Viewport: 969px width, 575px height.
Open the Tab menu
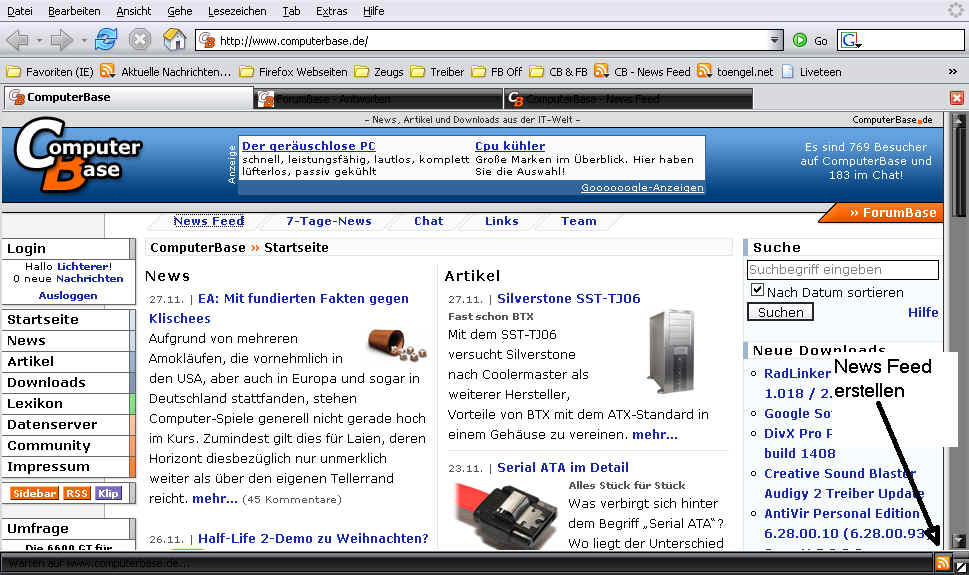(291, 11)
